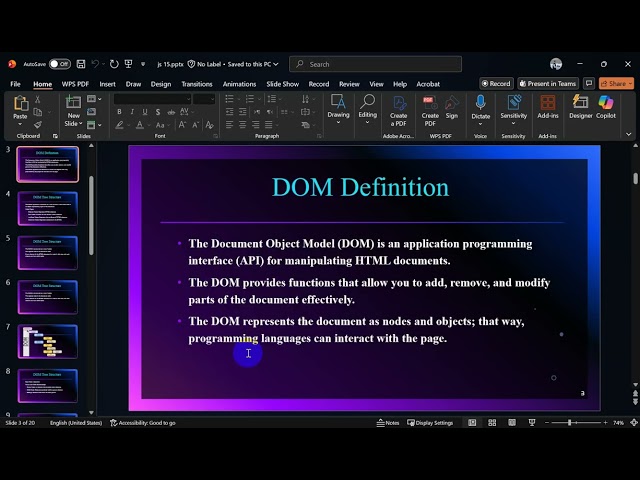Toggle Strikethrough formatting
The width and height of the screenshot is (640, 480).
(171, 112)
